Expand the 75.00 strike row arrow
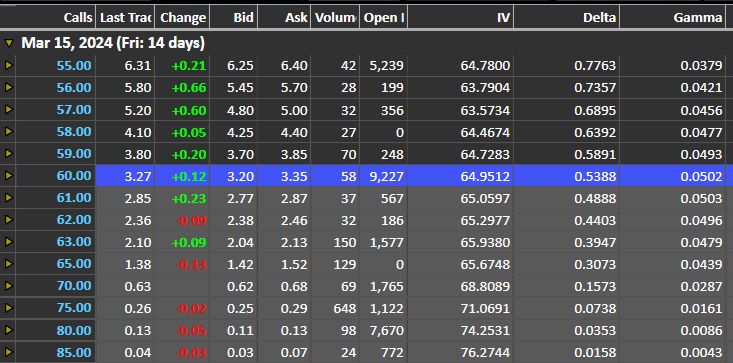 click(8, 308)
